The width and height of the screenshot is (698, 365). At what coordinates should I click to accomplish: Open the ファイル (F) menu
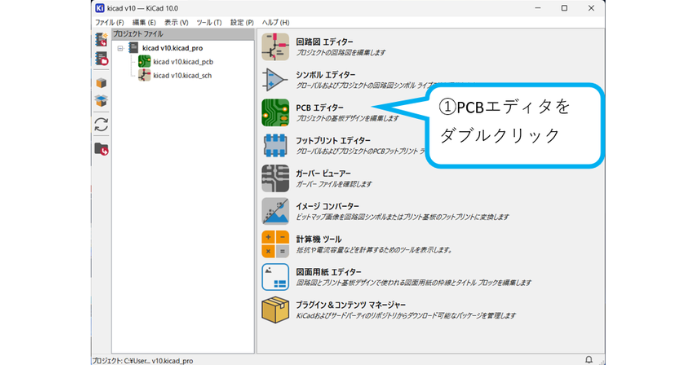pos(110,22)
